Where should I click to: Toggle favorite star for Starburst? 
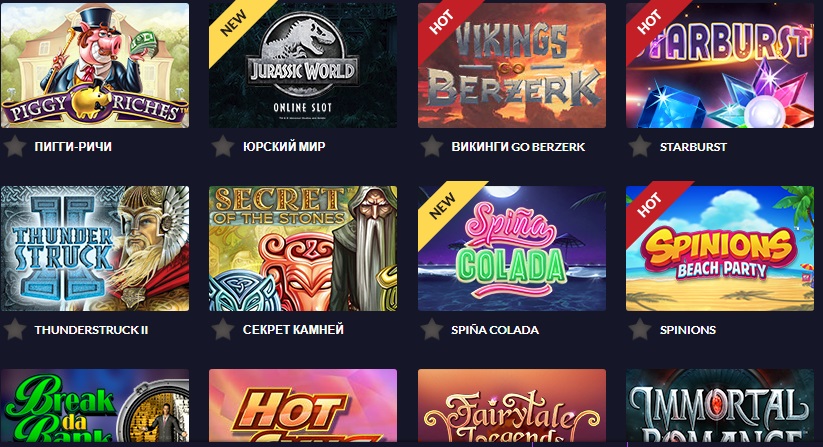pos(640,146)
